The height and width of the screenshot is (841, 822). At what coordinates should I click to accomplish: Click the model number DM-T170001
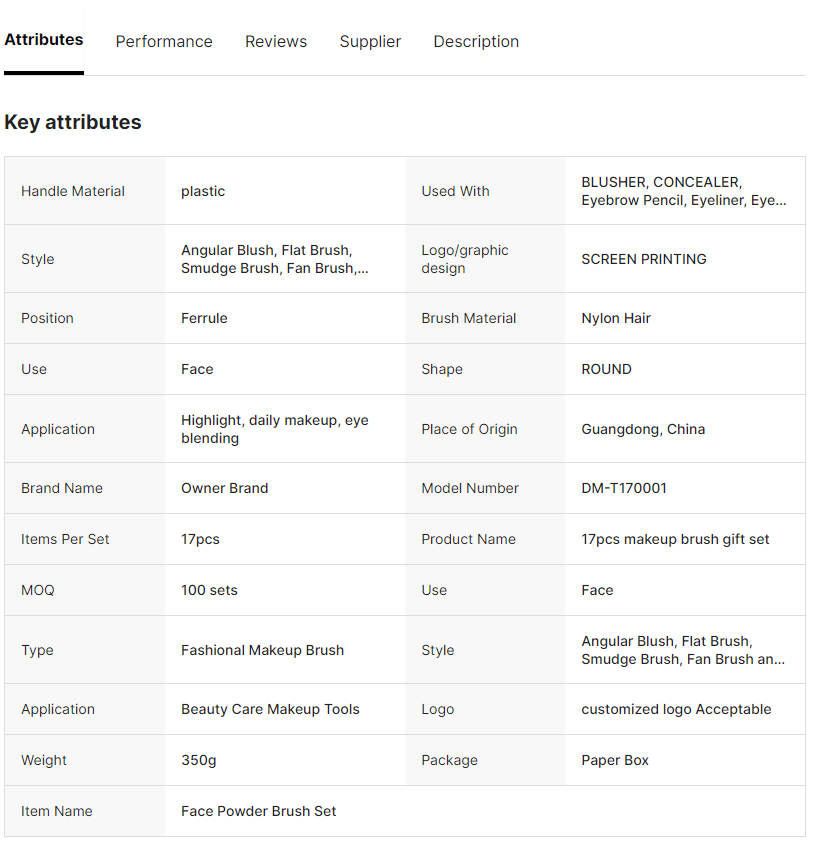[x=624, y=488]
